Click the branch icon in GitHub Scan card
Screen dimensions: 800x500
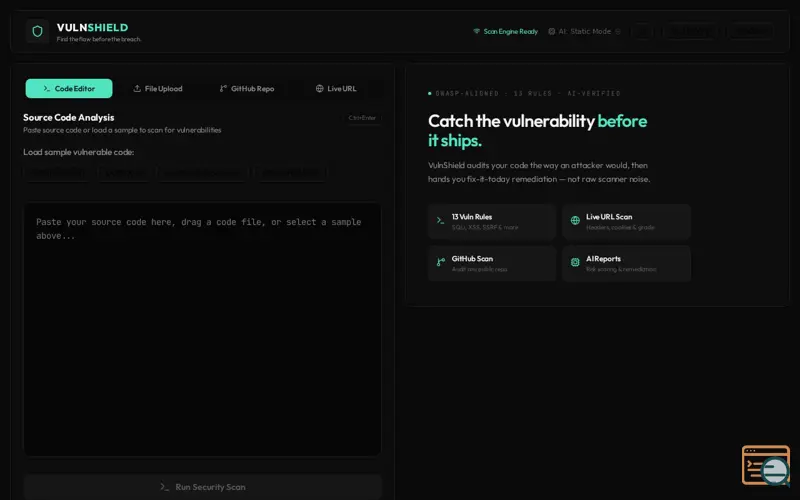440,262
